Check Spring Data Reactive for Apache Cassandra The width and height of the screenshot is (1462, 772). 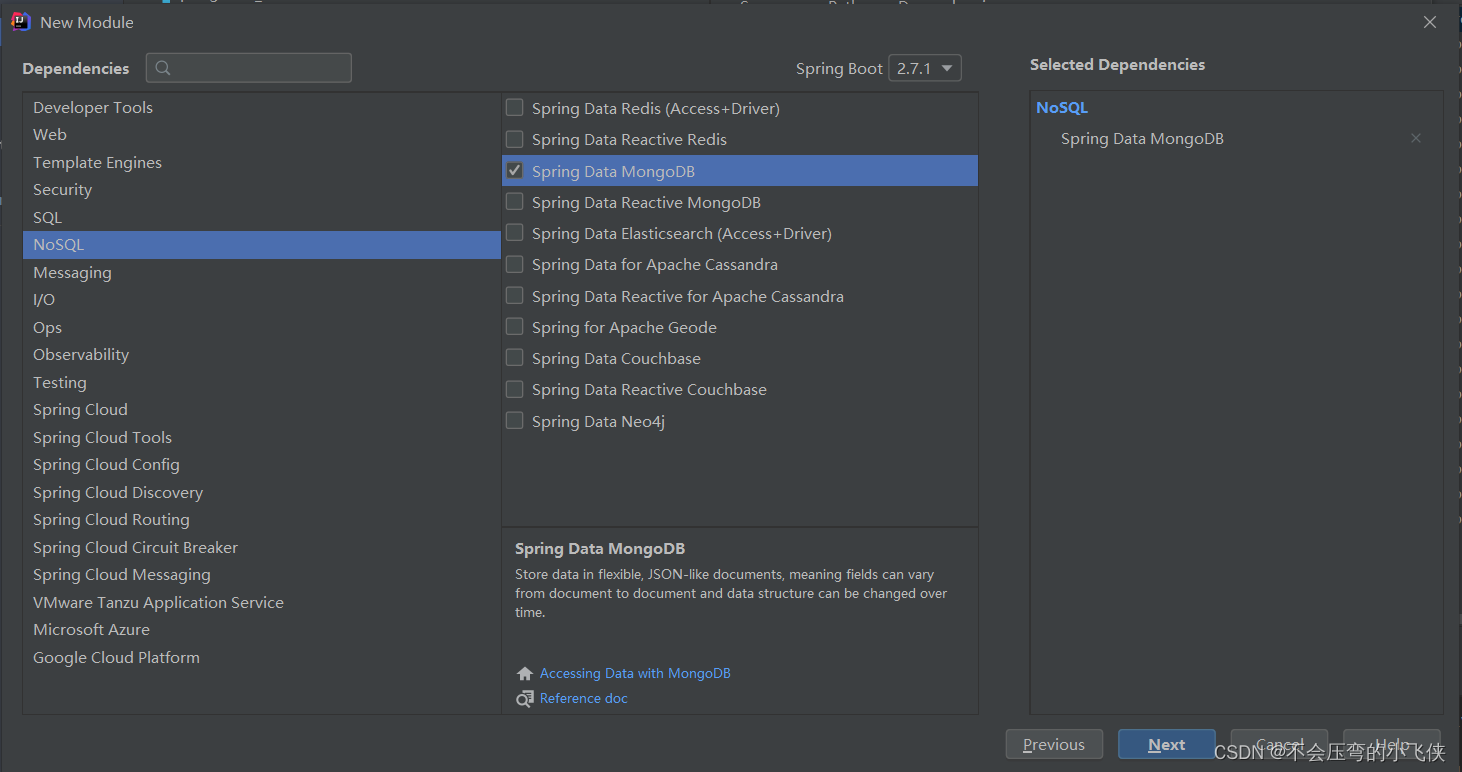click(x=514, y=296)
